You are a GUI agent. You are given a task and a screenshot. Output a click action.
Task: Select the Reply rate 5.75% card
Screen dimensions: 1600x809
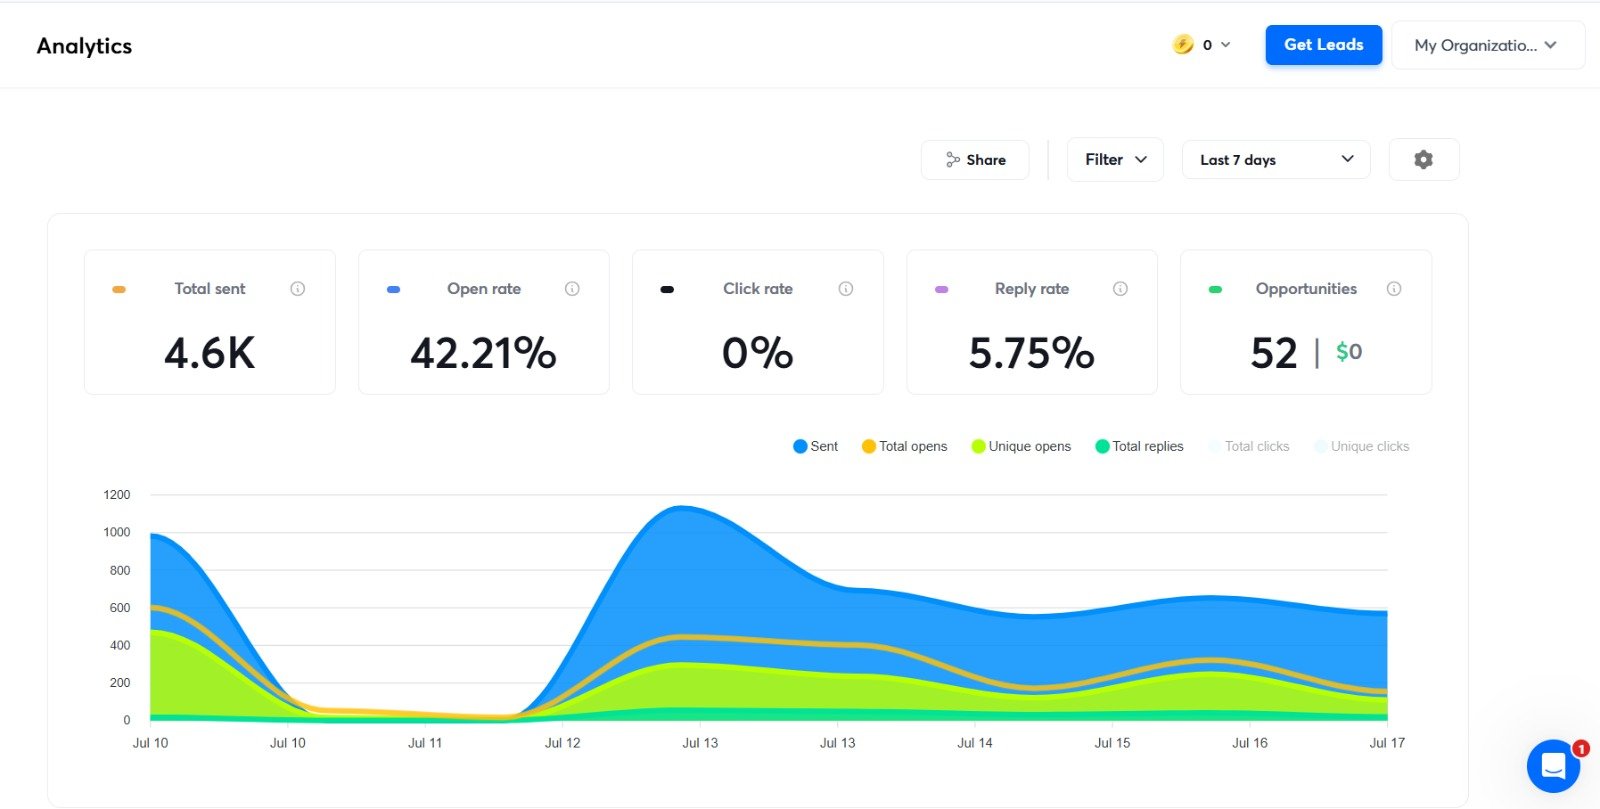coord(1032,322)
